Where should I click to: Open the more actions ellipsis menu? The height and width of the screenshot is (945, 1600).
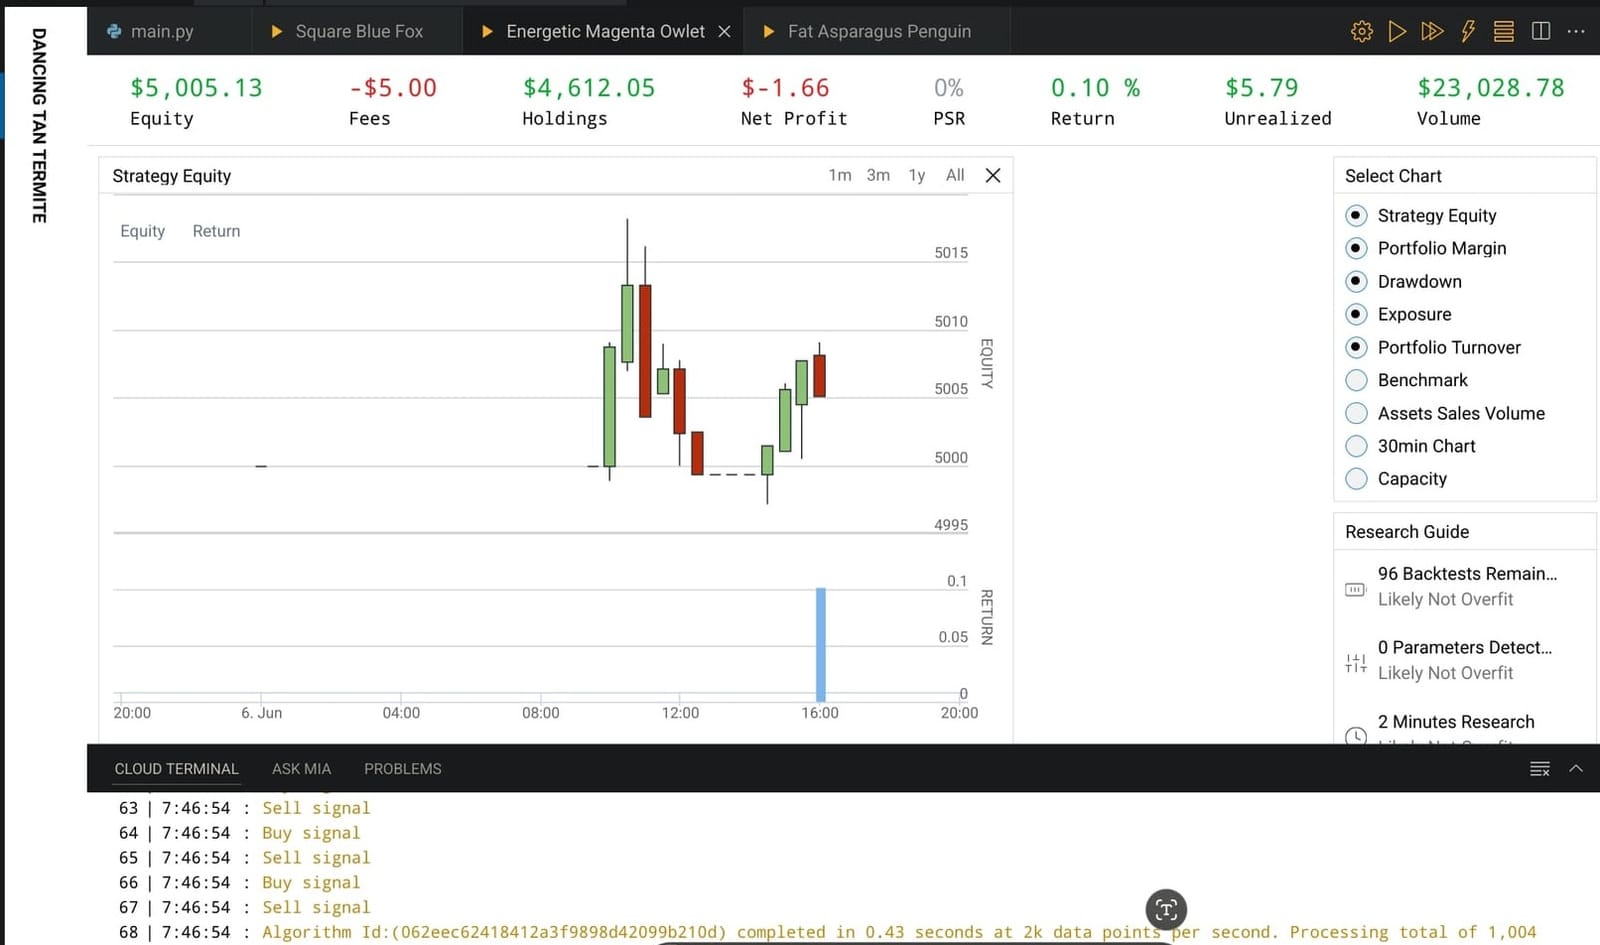click(x=1577, y=31)
